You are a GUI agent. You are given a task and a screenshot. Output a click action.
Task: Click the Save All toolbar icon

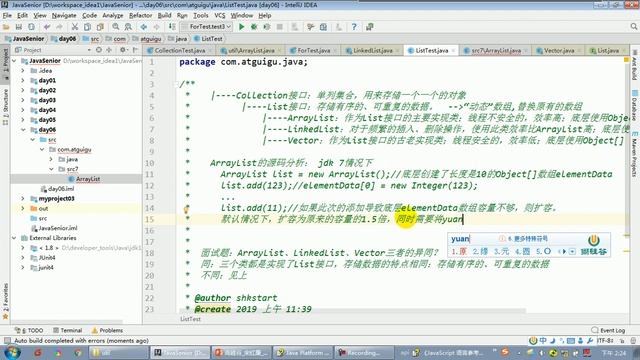(x=19, y=27)
